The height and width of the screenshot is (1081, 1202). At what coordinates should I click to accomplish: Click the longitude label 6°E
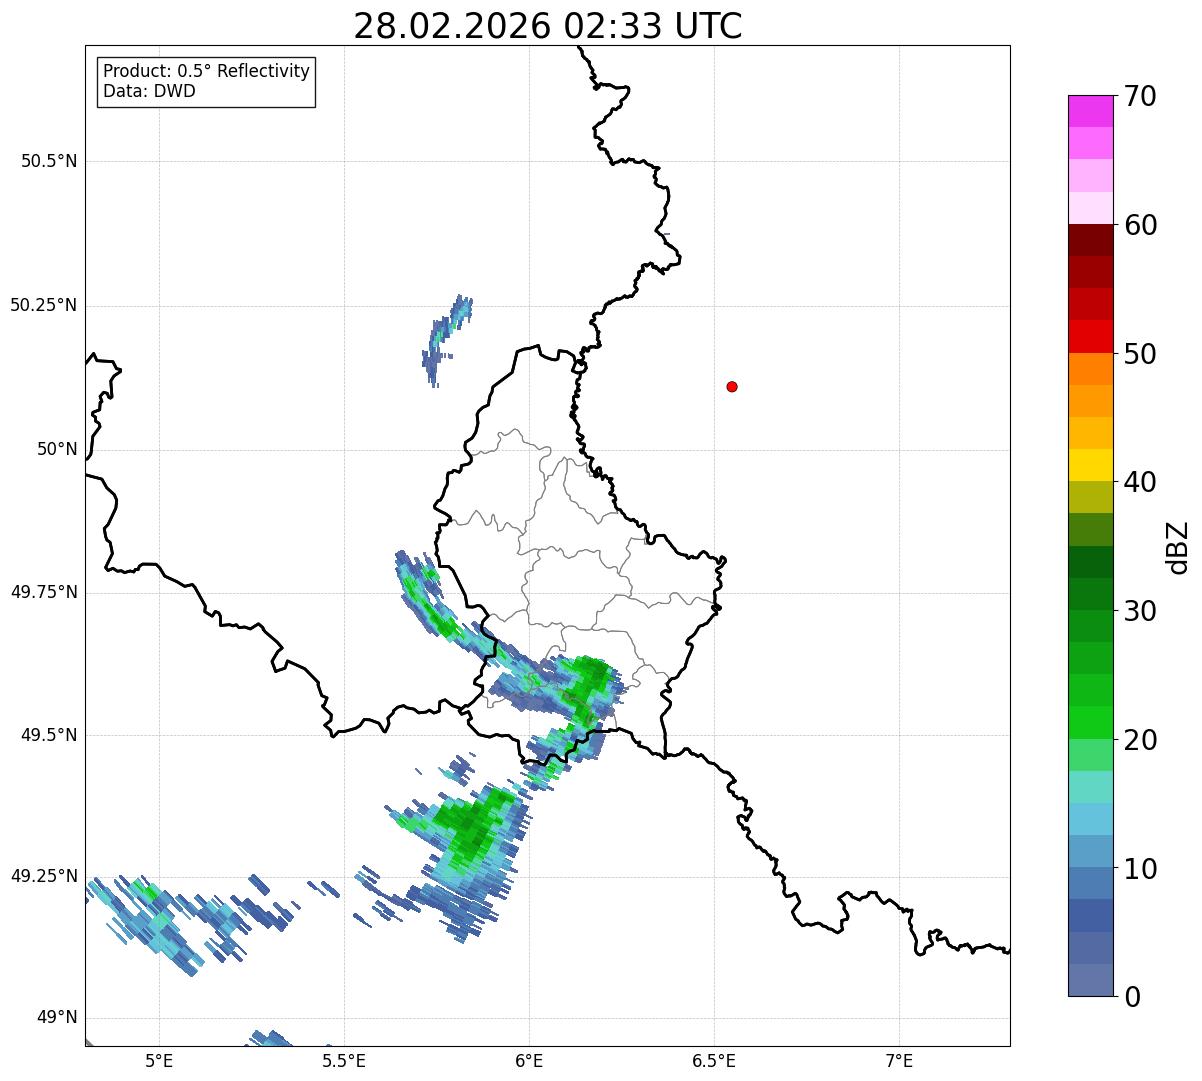pyautogui.click(x=529, y=1060)
